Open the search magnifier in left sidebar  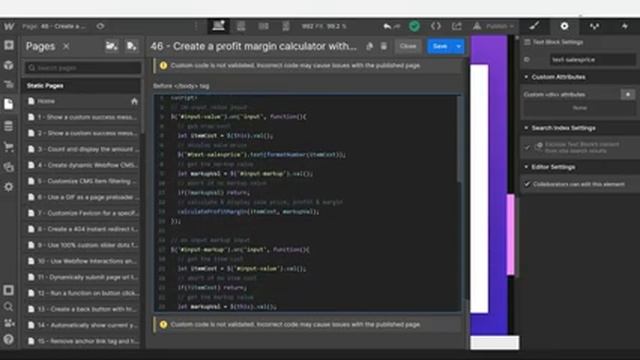9,307
